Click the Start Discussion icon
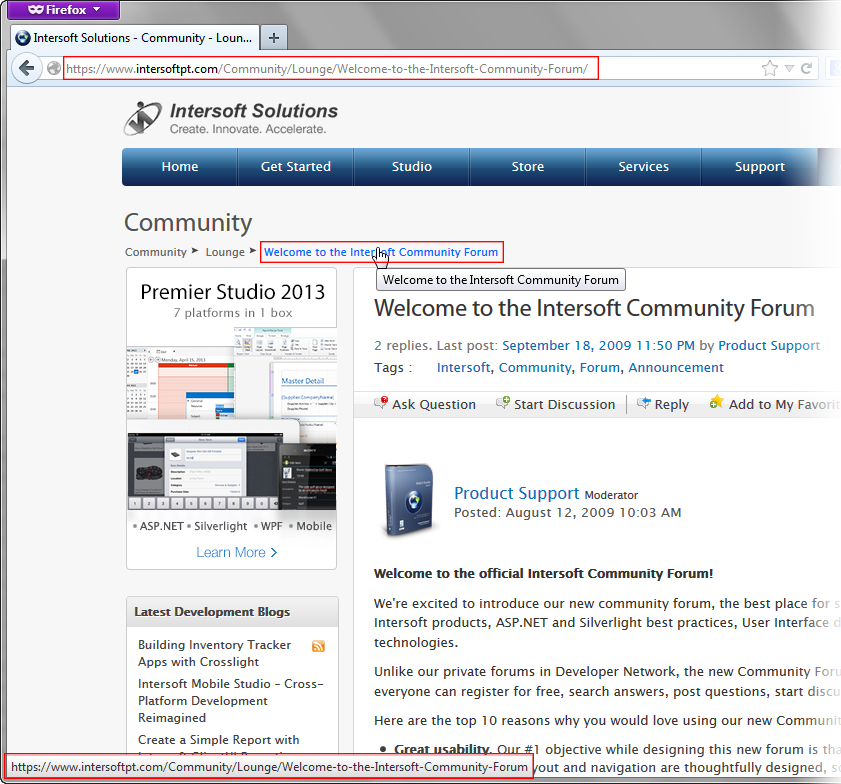Viewport: 841px width, 784px height. point(503,402)
